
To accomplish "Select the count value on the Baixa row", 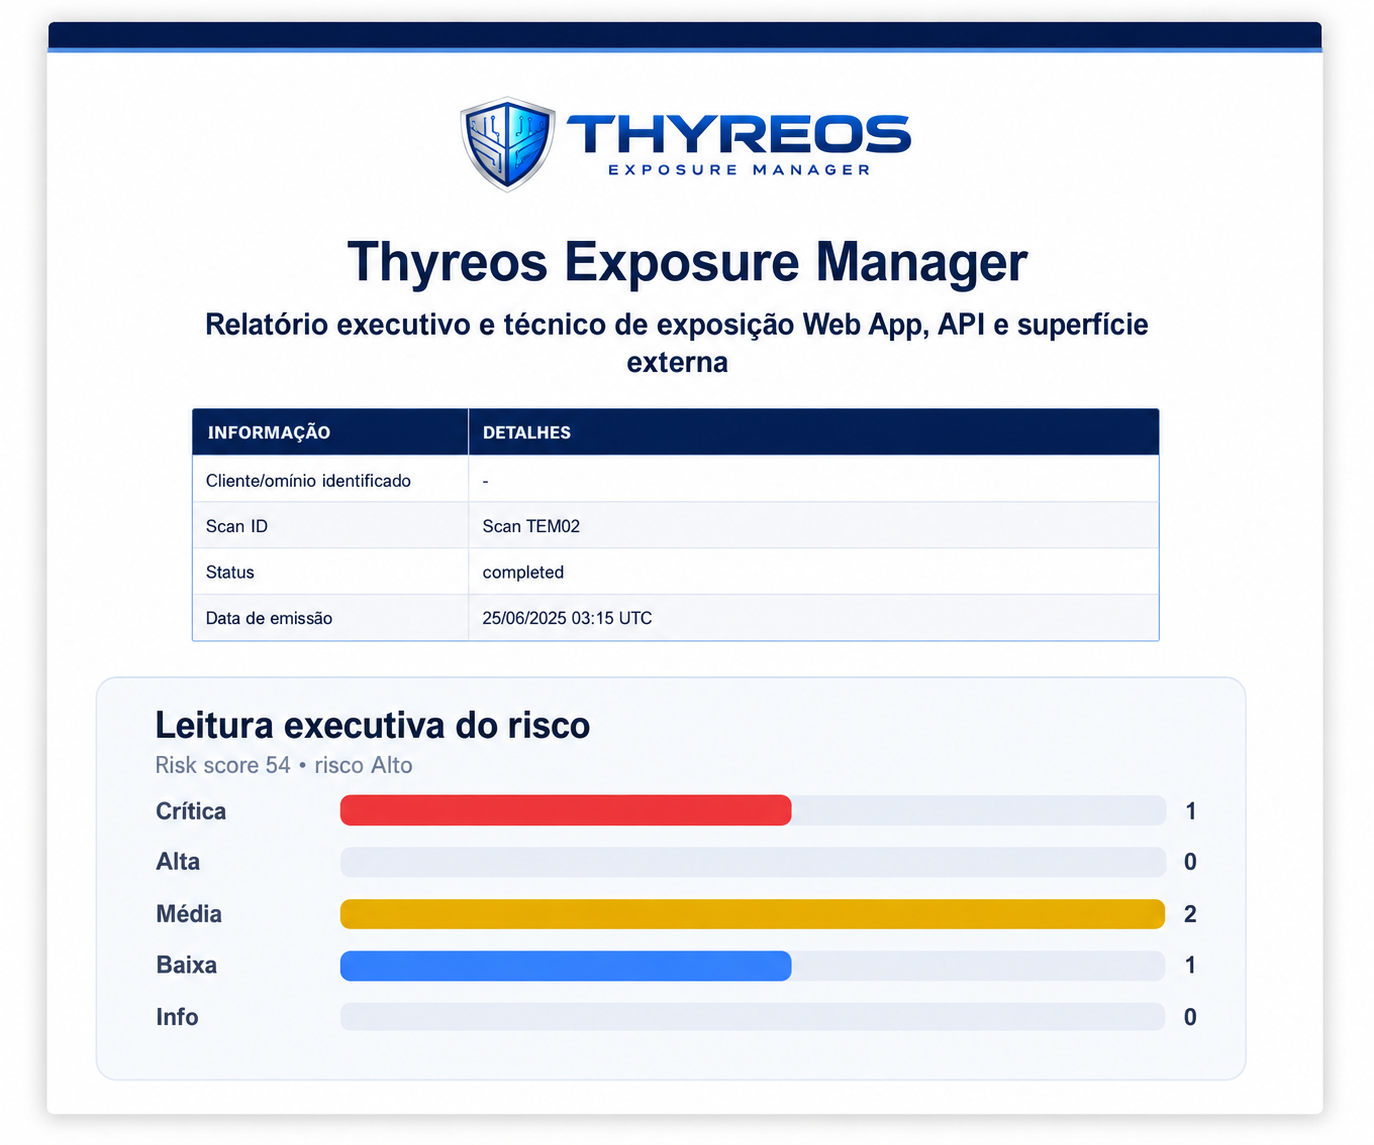I will (x=1190, y=965).
